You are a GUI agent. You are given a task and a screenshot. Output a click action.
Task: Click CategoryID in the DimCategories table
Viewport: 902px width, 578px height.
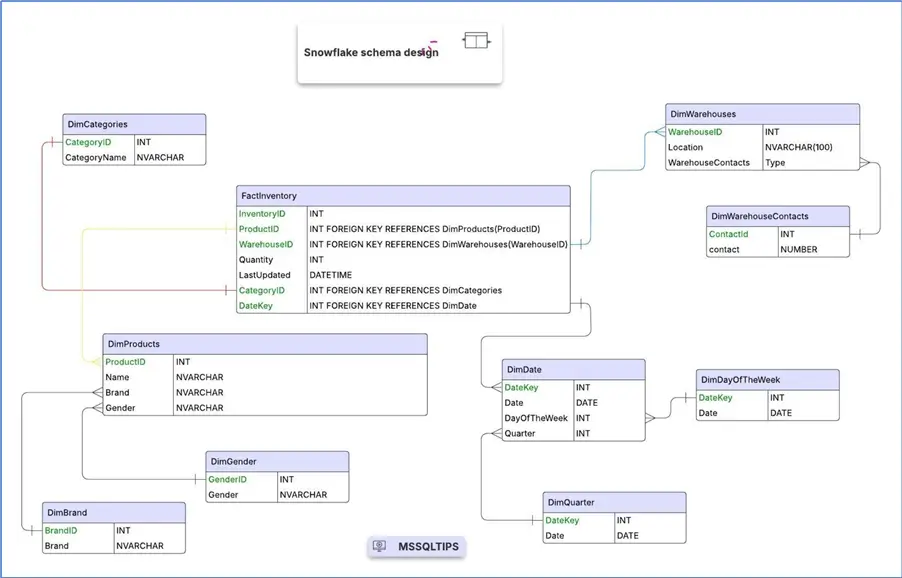(88, 142)
